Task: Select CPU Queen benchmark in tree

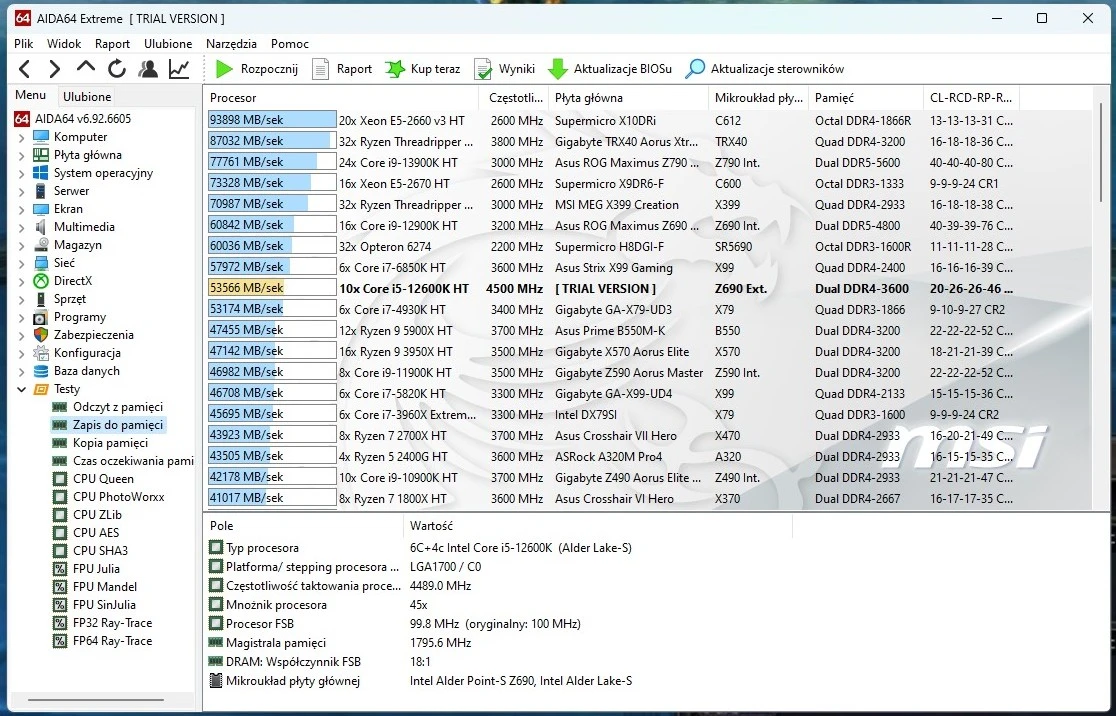Action: (x=103, y=479)
